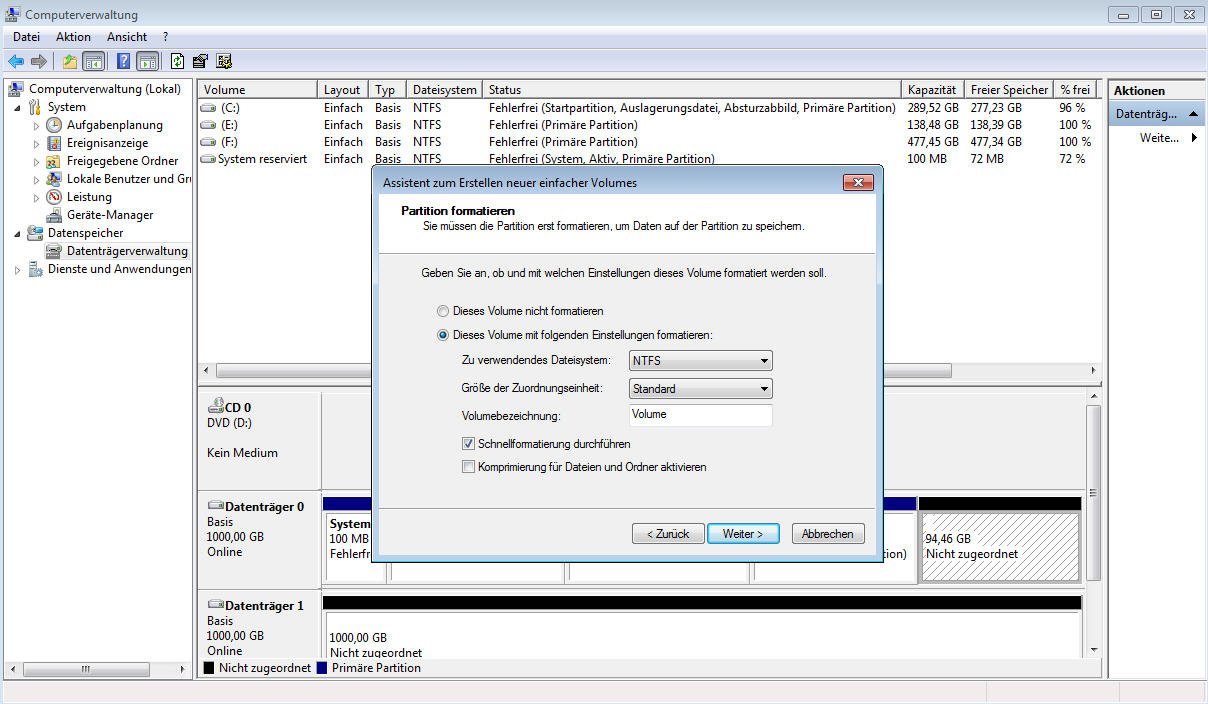Collapse the System tree node
The width and height of the screenshot is (1208, 704).
pyautogui.click(x=17, y=107)
